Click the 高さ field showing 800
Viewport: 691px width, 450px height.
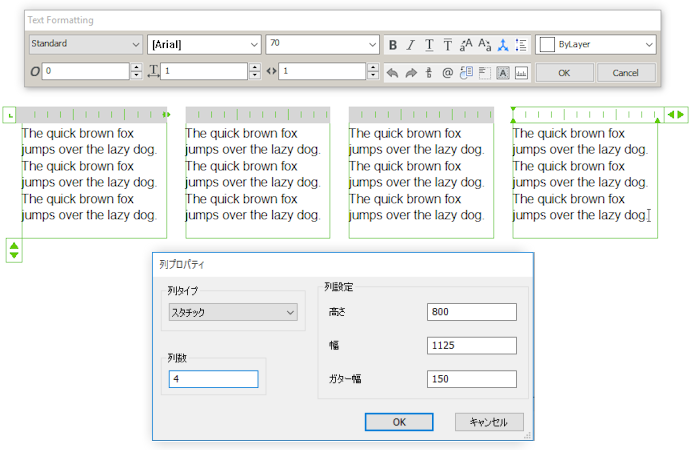pyautogui.click(x=472, y=312)
